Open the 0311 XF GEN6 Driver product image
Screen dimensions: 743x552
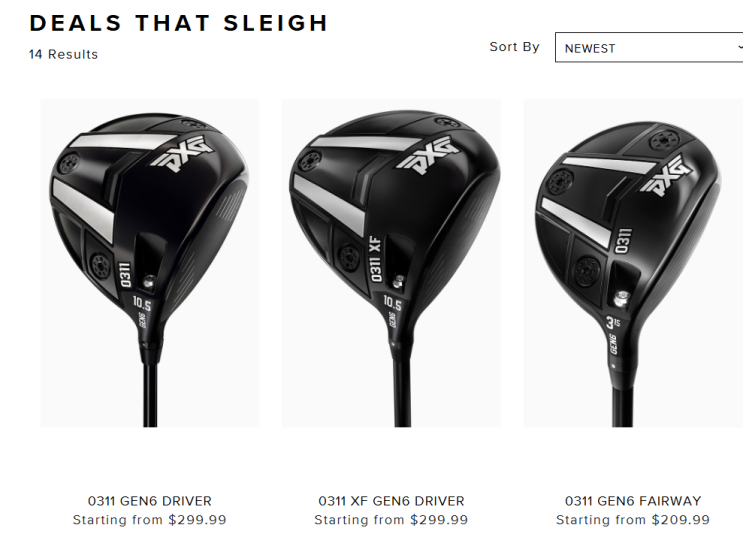[391, 263]
